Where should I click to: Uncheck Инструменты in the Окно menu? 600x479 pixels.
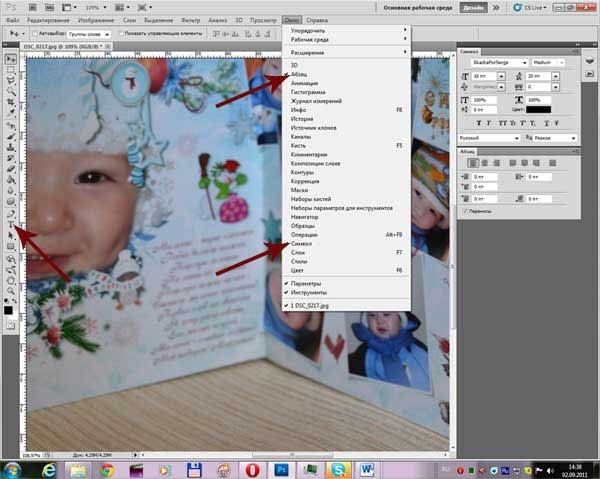point(346,293)
